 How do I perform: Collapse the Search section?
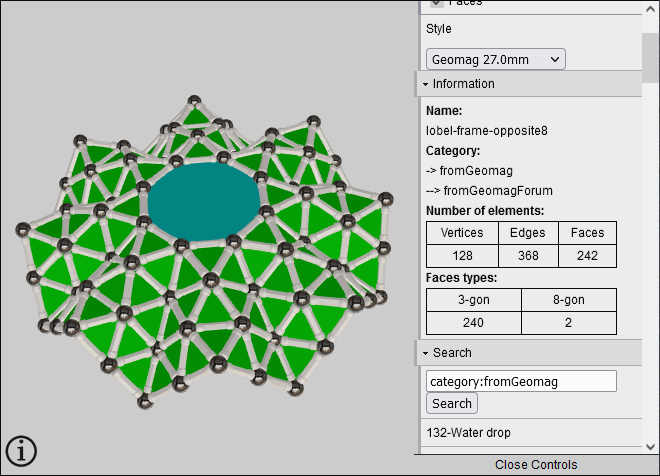click(528, 353)
